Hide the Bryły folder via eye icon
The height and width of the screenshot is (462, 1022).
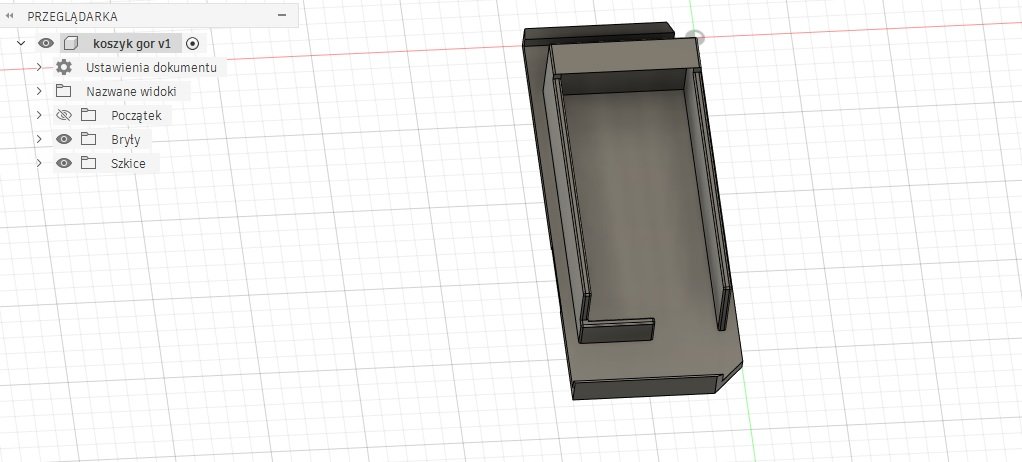tap(64, 139)
